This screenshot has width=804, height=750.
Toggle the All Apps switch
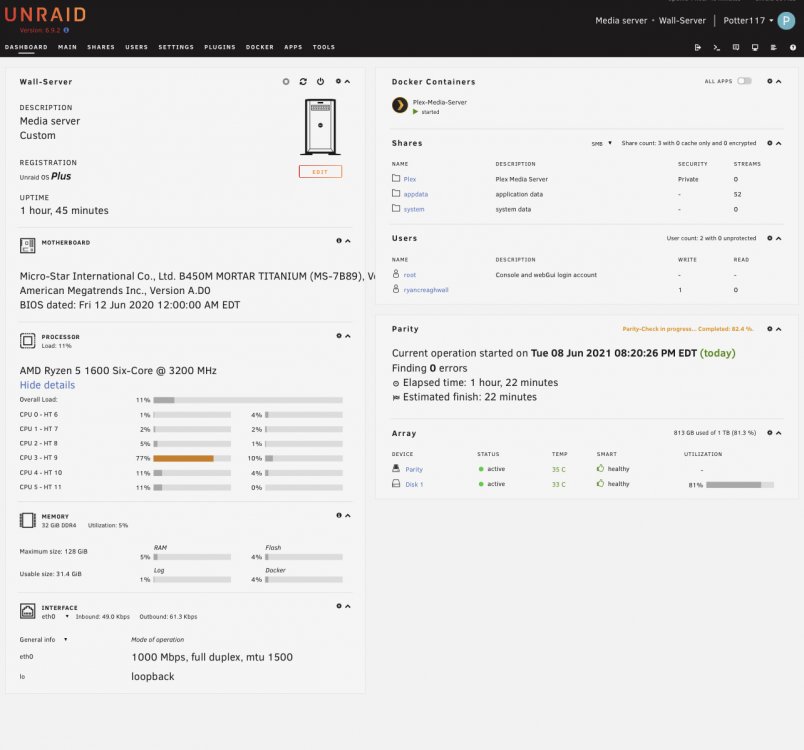pos(745,81)
